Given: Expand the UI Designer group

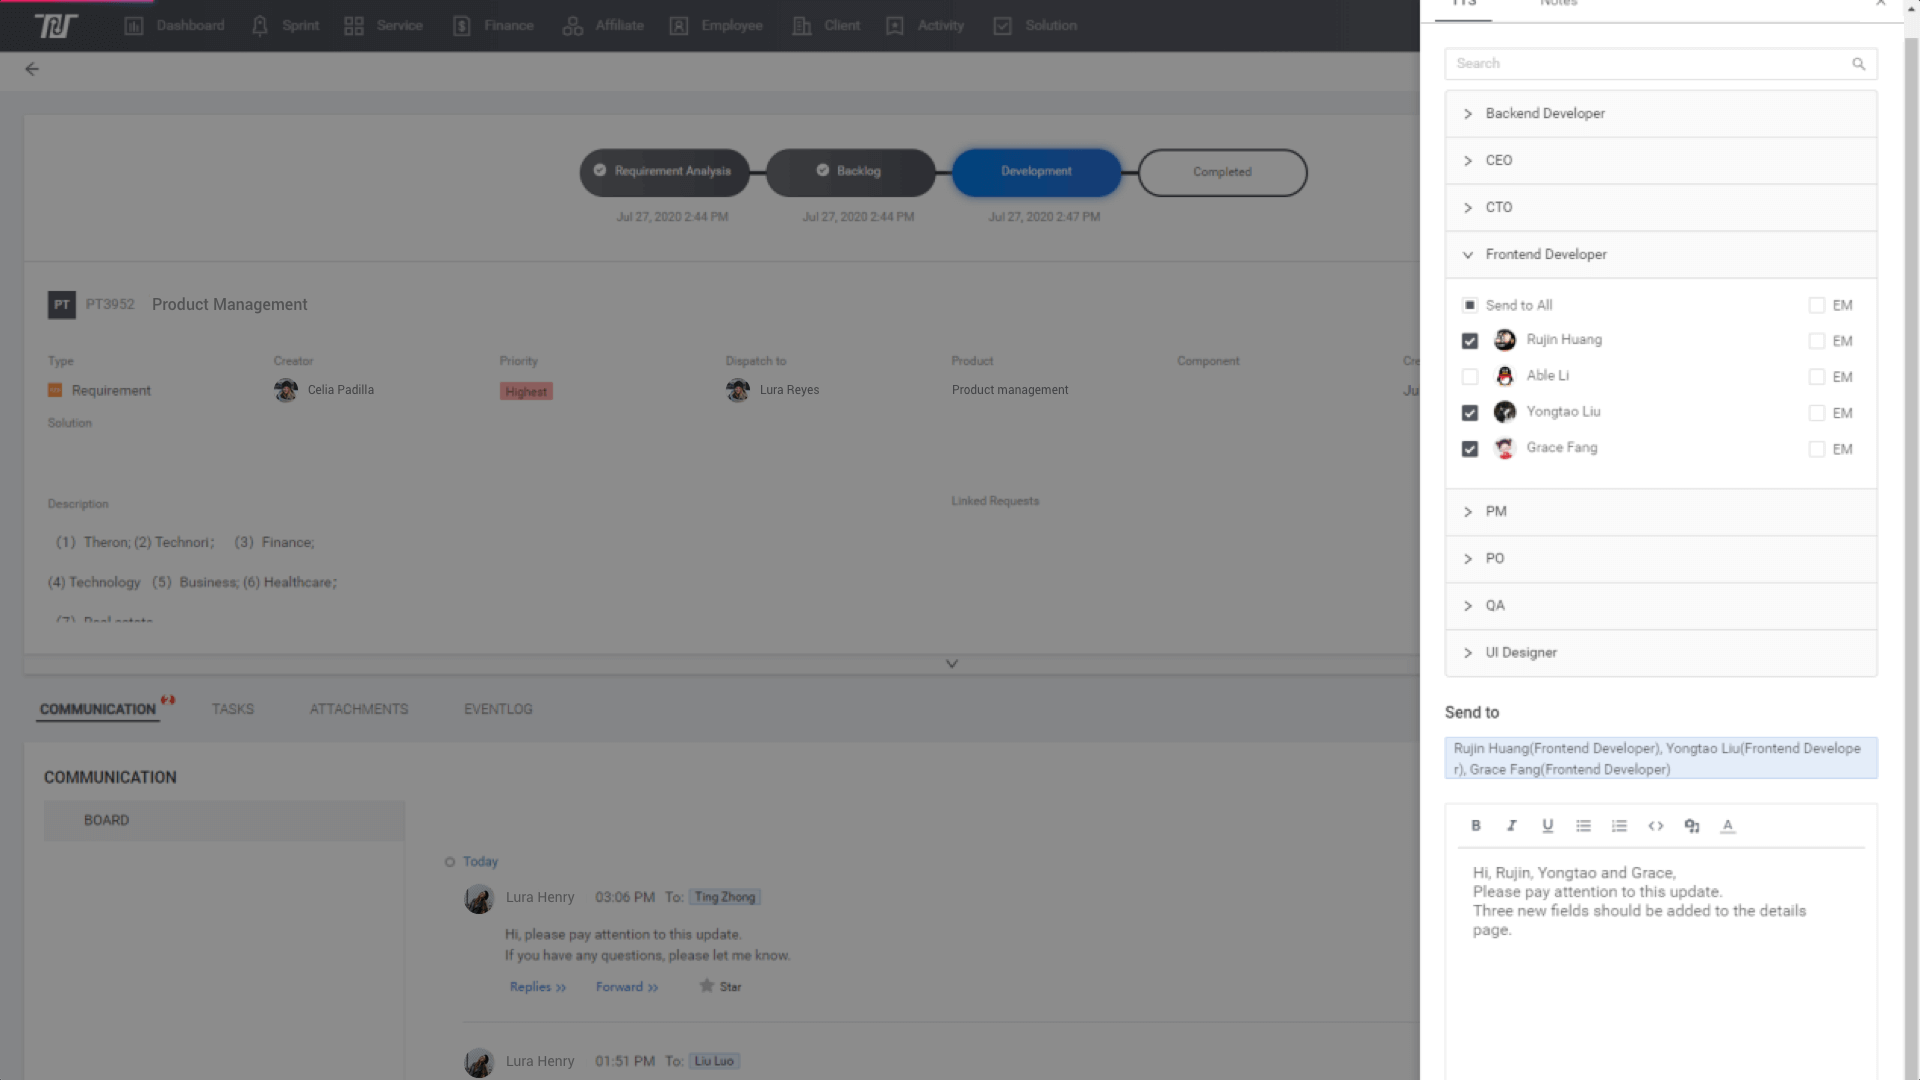Looking at the screenshot, I should tap(1521, 653).
